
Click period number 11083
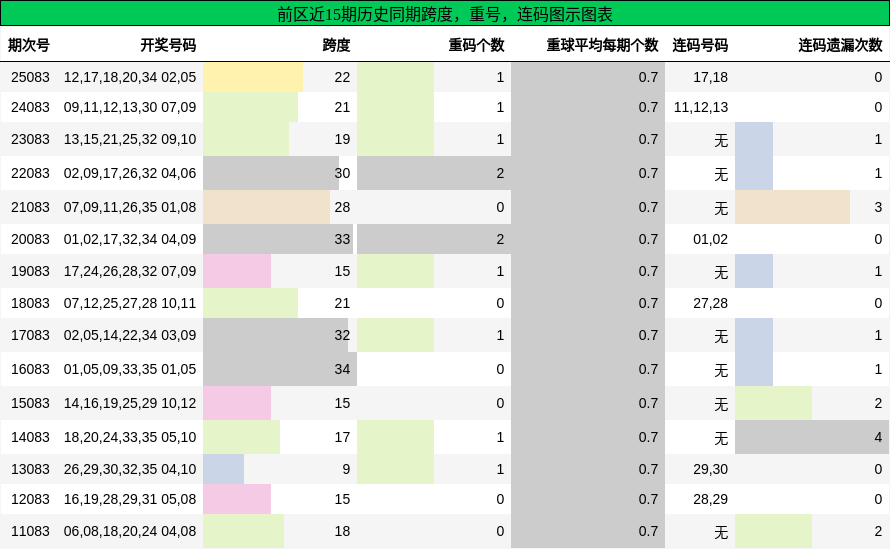pos(30,531)
